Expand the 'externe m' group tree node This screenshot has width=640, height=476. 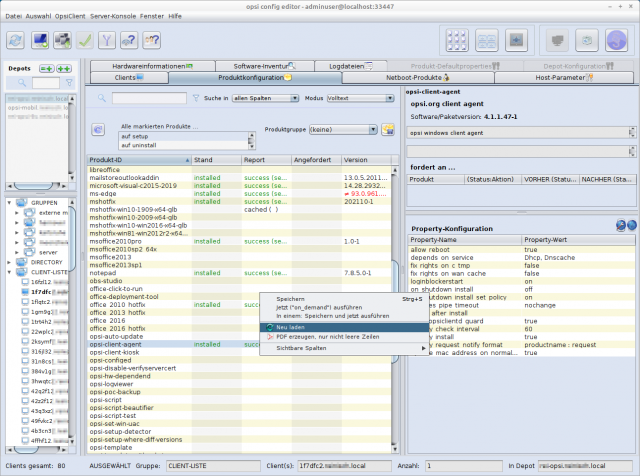click(x=17, y=213)
